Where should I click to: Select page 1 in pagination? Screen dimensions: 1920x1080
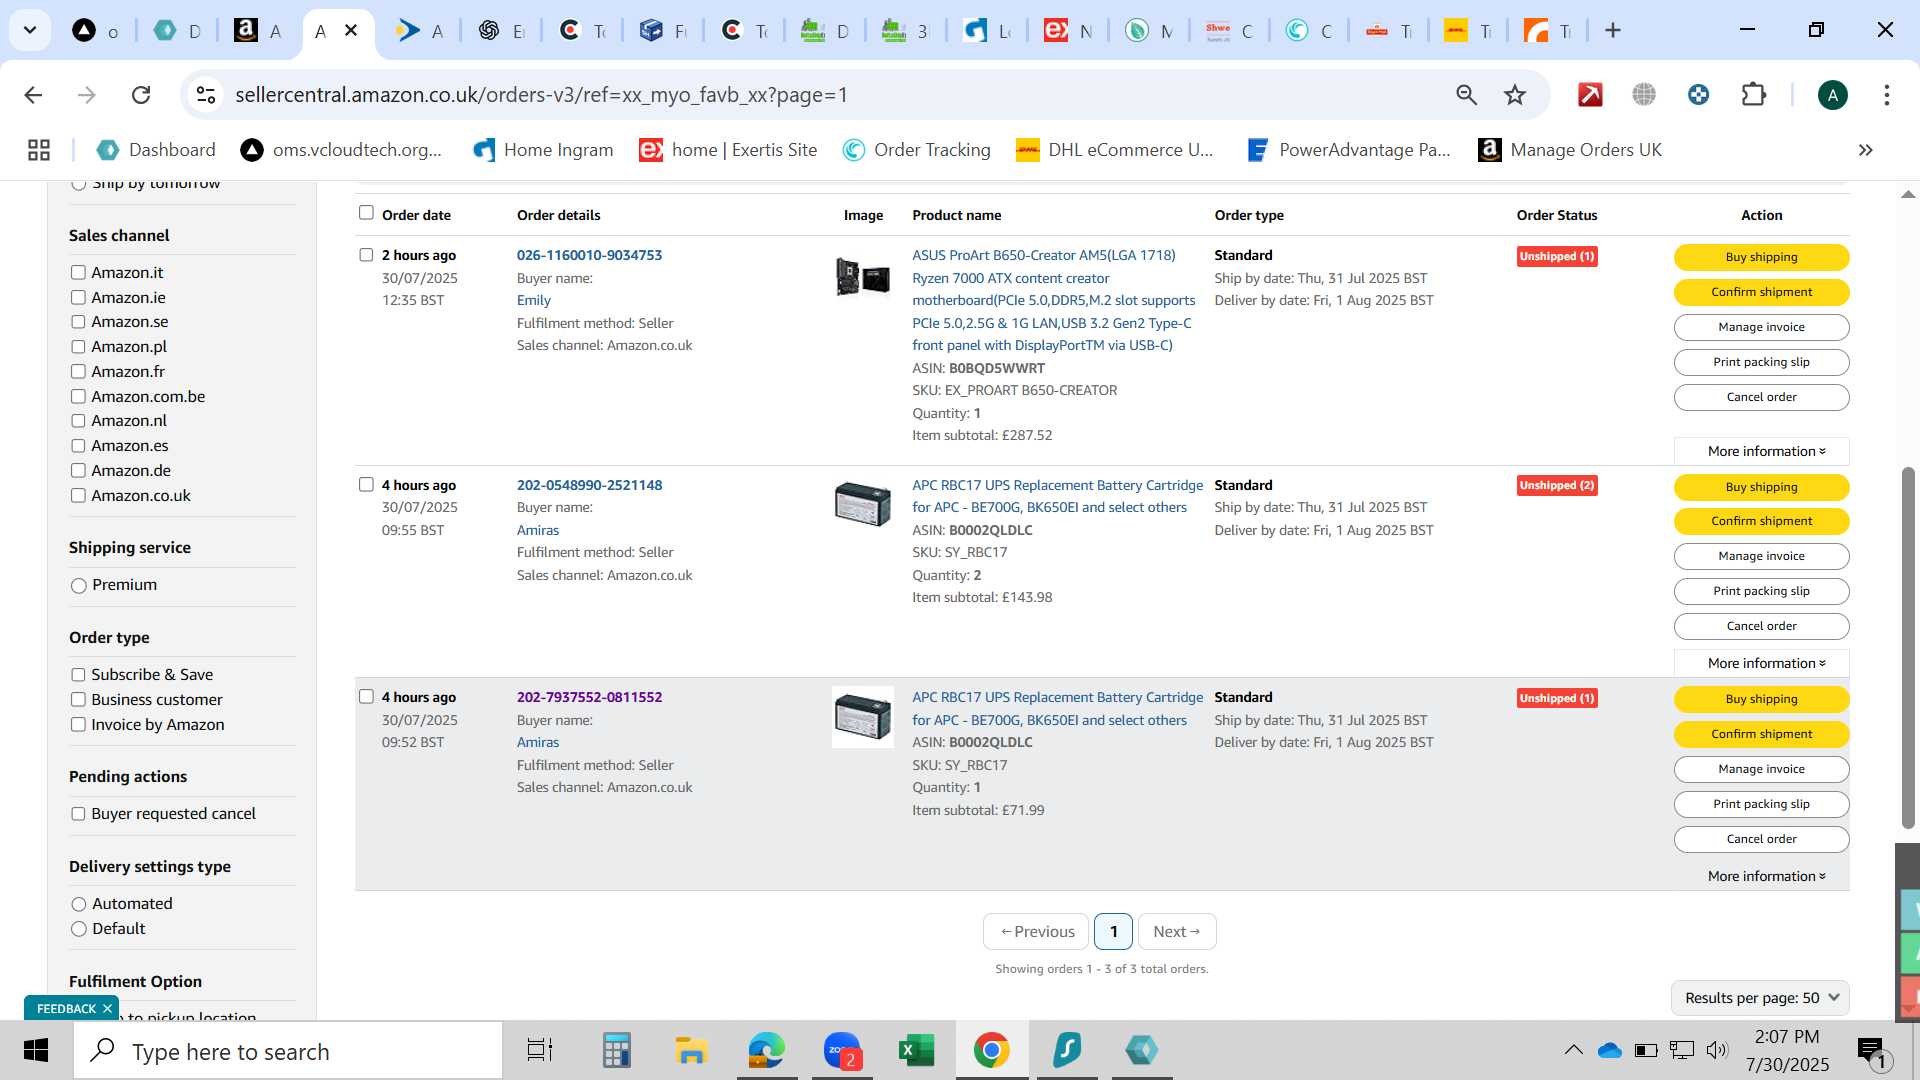tap(1113, 931)
